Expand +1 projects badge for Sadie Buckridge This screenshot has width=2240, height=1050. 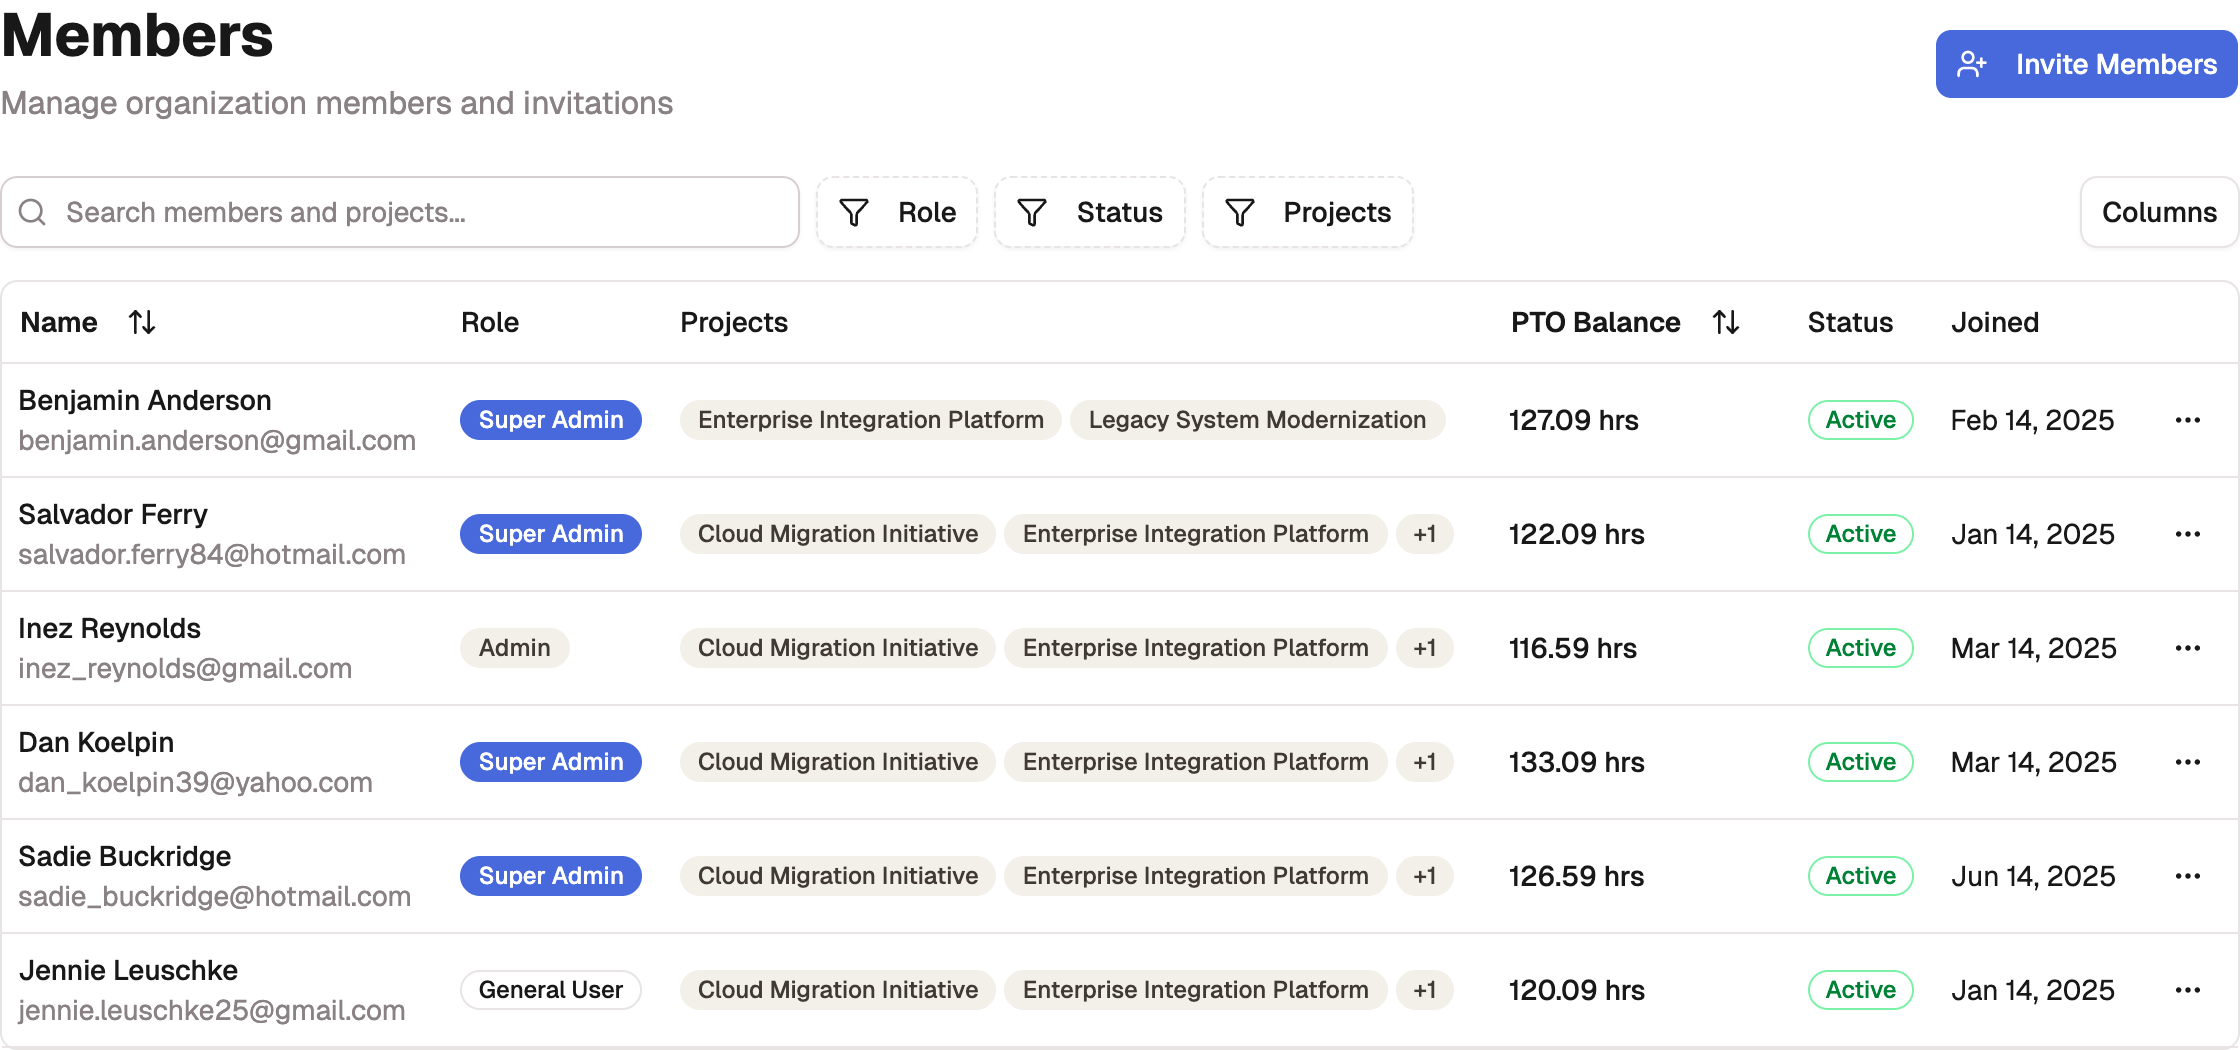tap(1425, 876)
